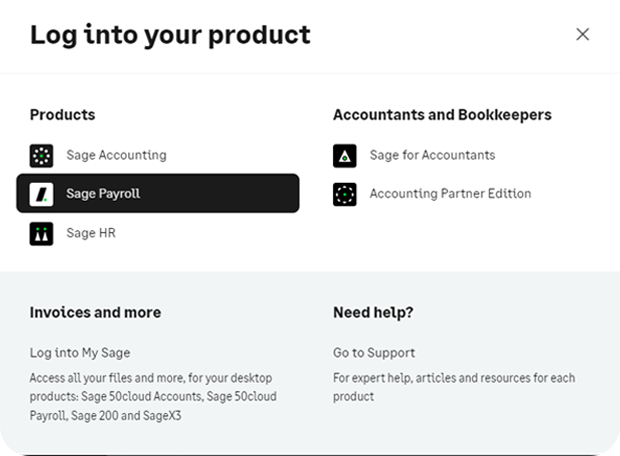
Task: Click the Need help? heading
Action: 373,312
